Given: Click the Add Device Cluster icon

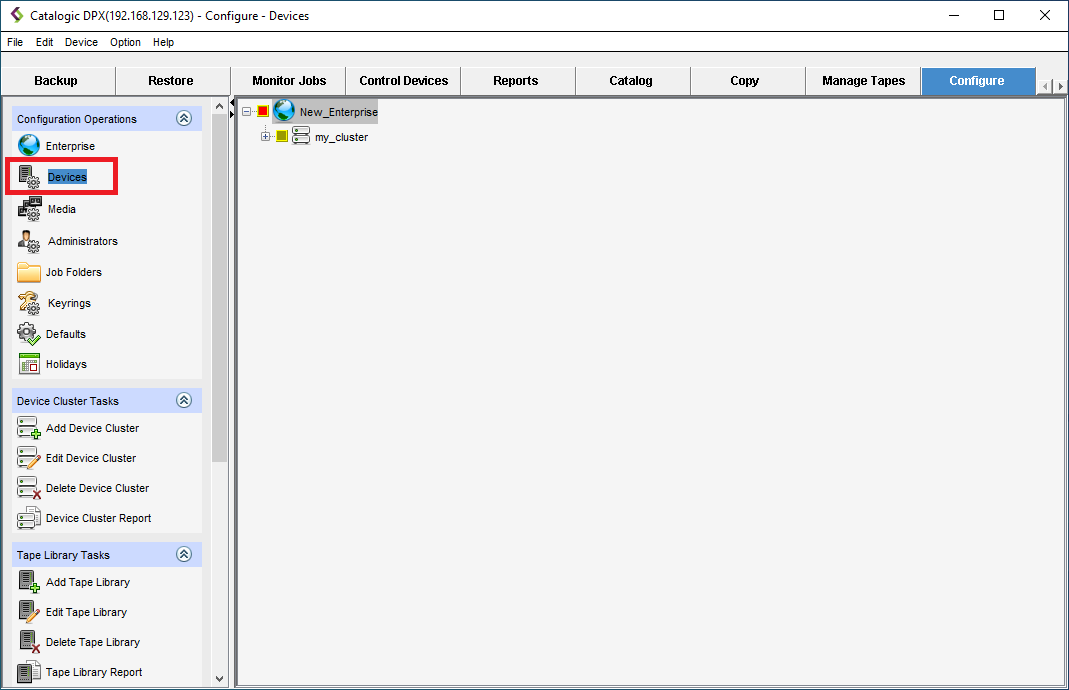Looking at the screenshot, I should [x=29, y=428].
